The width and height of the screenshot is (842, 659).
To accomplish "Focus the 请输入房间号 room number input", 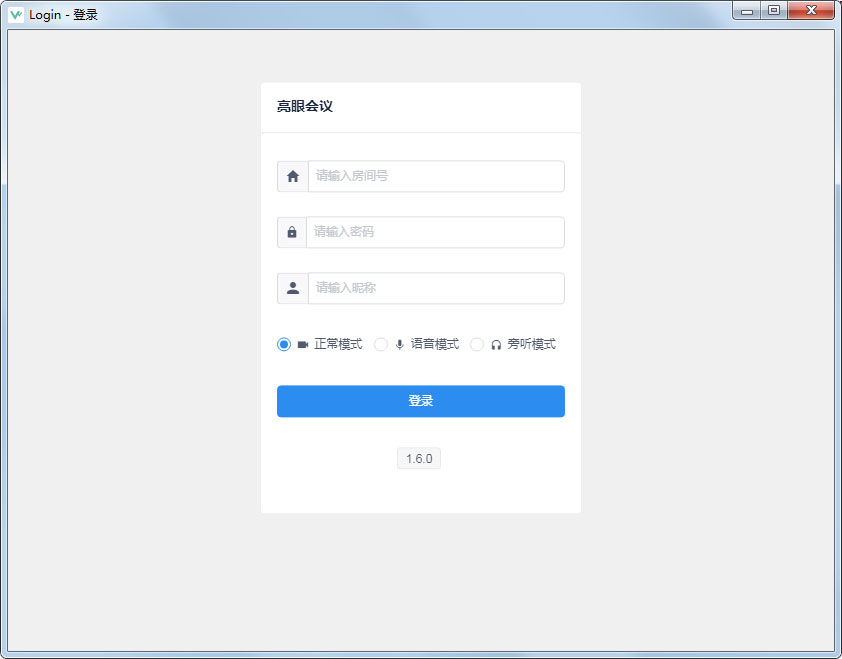I will (x=436, y=176).
